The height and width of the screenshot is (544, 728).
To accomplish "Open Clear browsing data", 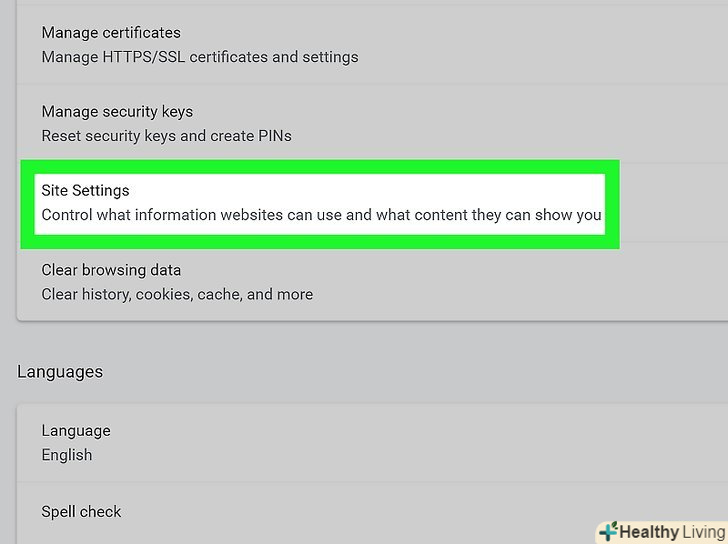I will coord(111,270).
